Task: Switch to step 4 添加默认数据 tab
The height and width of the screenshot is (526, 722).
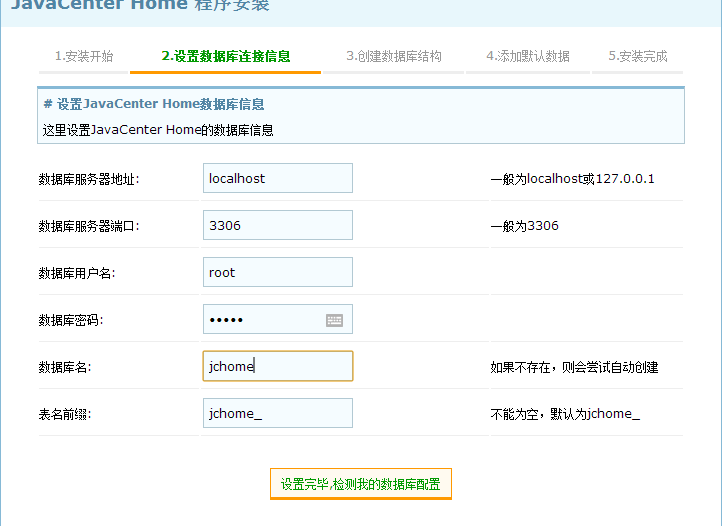Action: 528,56
